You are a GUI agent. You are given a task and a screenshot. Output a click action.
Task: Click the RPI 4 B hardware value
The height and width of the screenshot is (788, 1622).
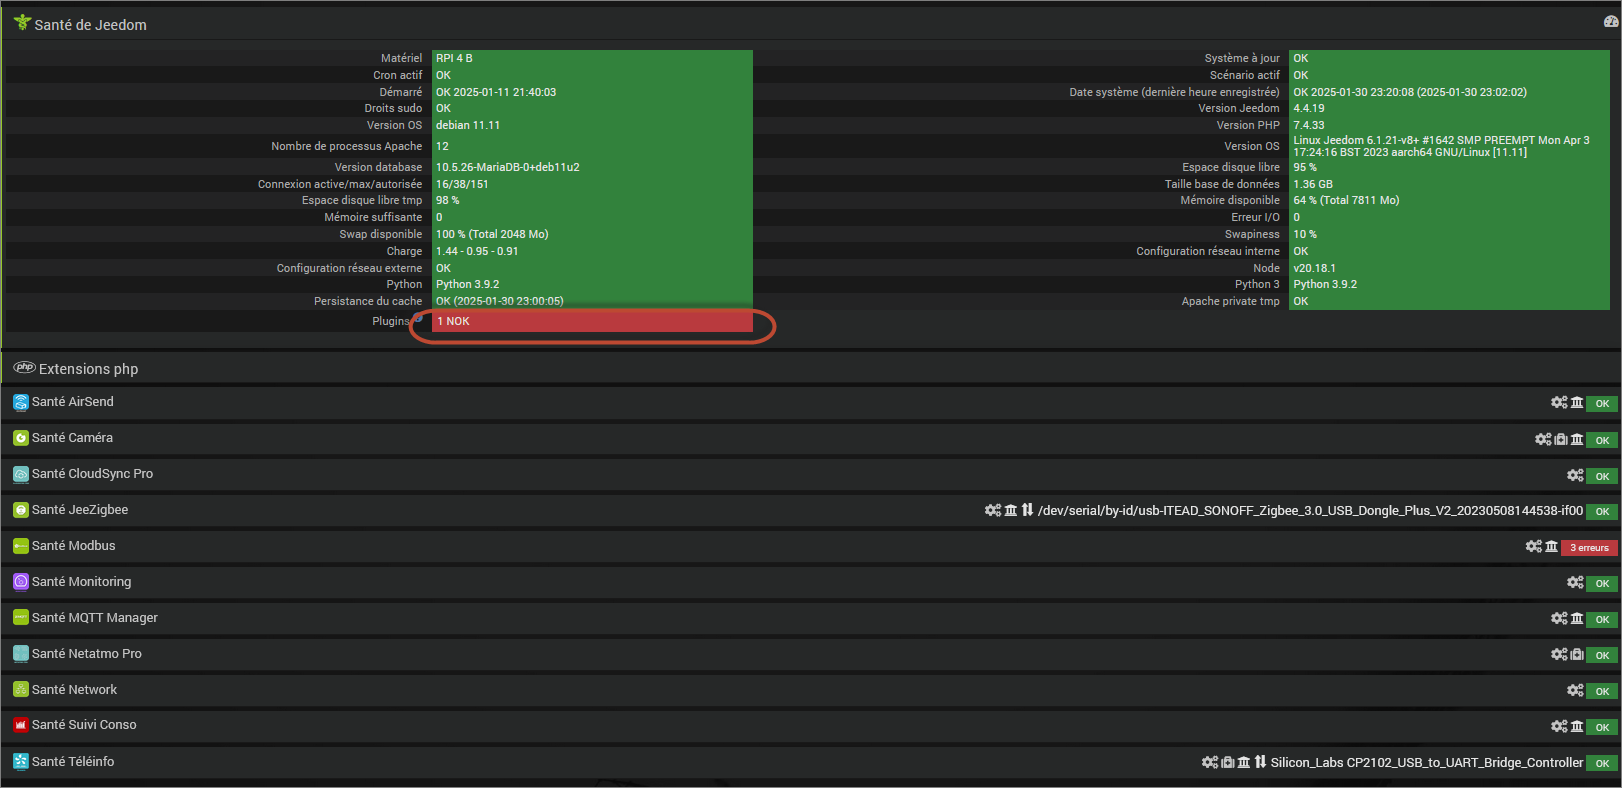coord(454,58)
